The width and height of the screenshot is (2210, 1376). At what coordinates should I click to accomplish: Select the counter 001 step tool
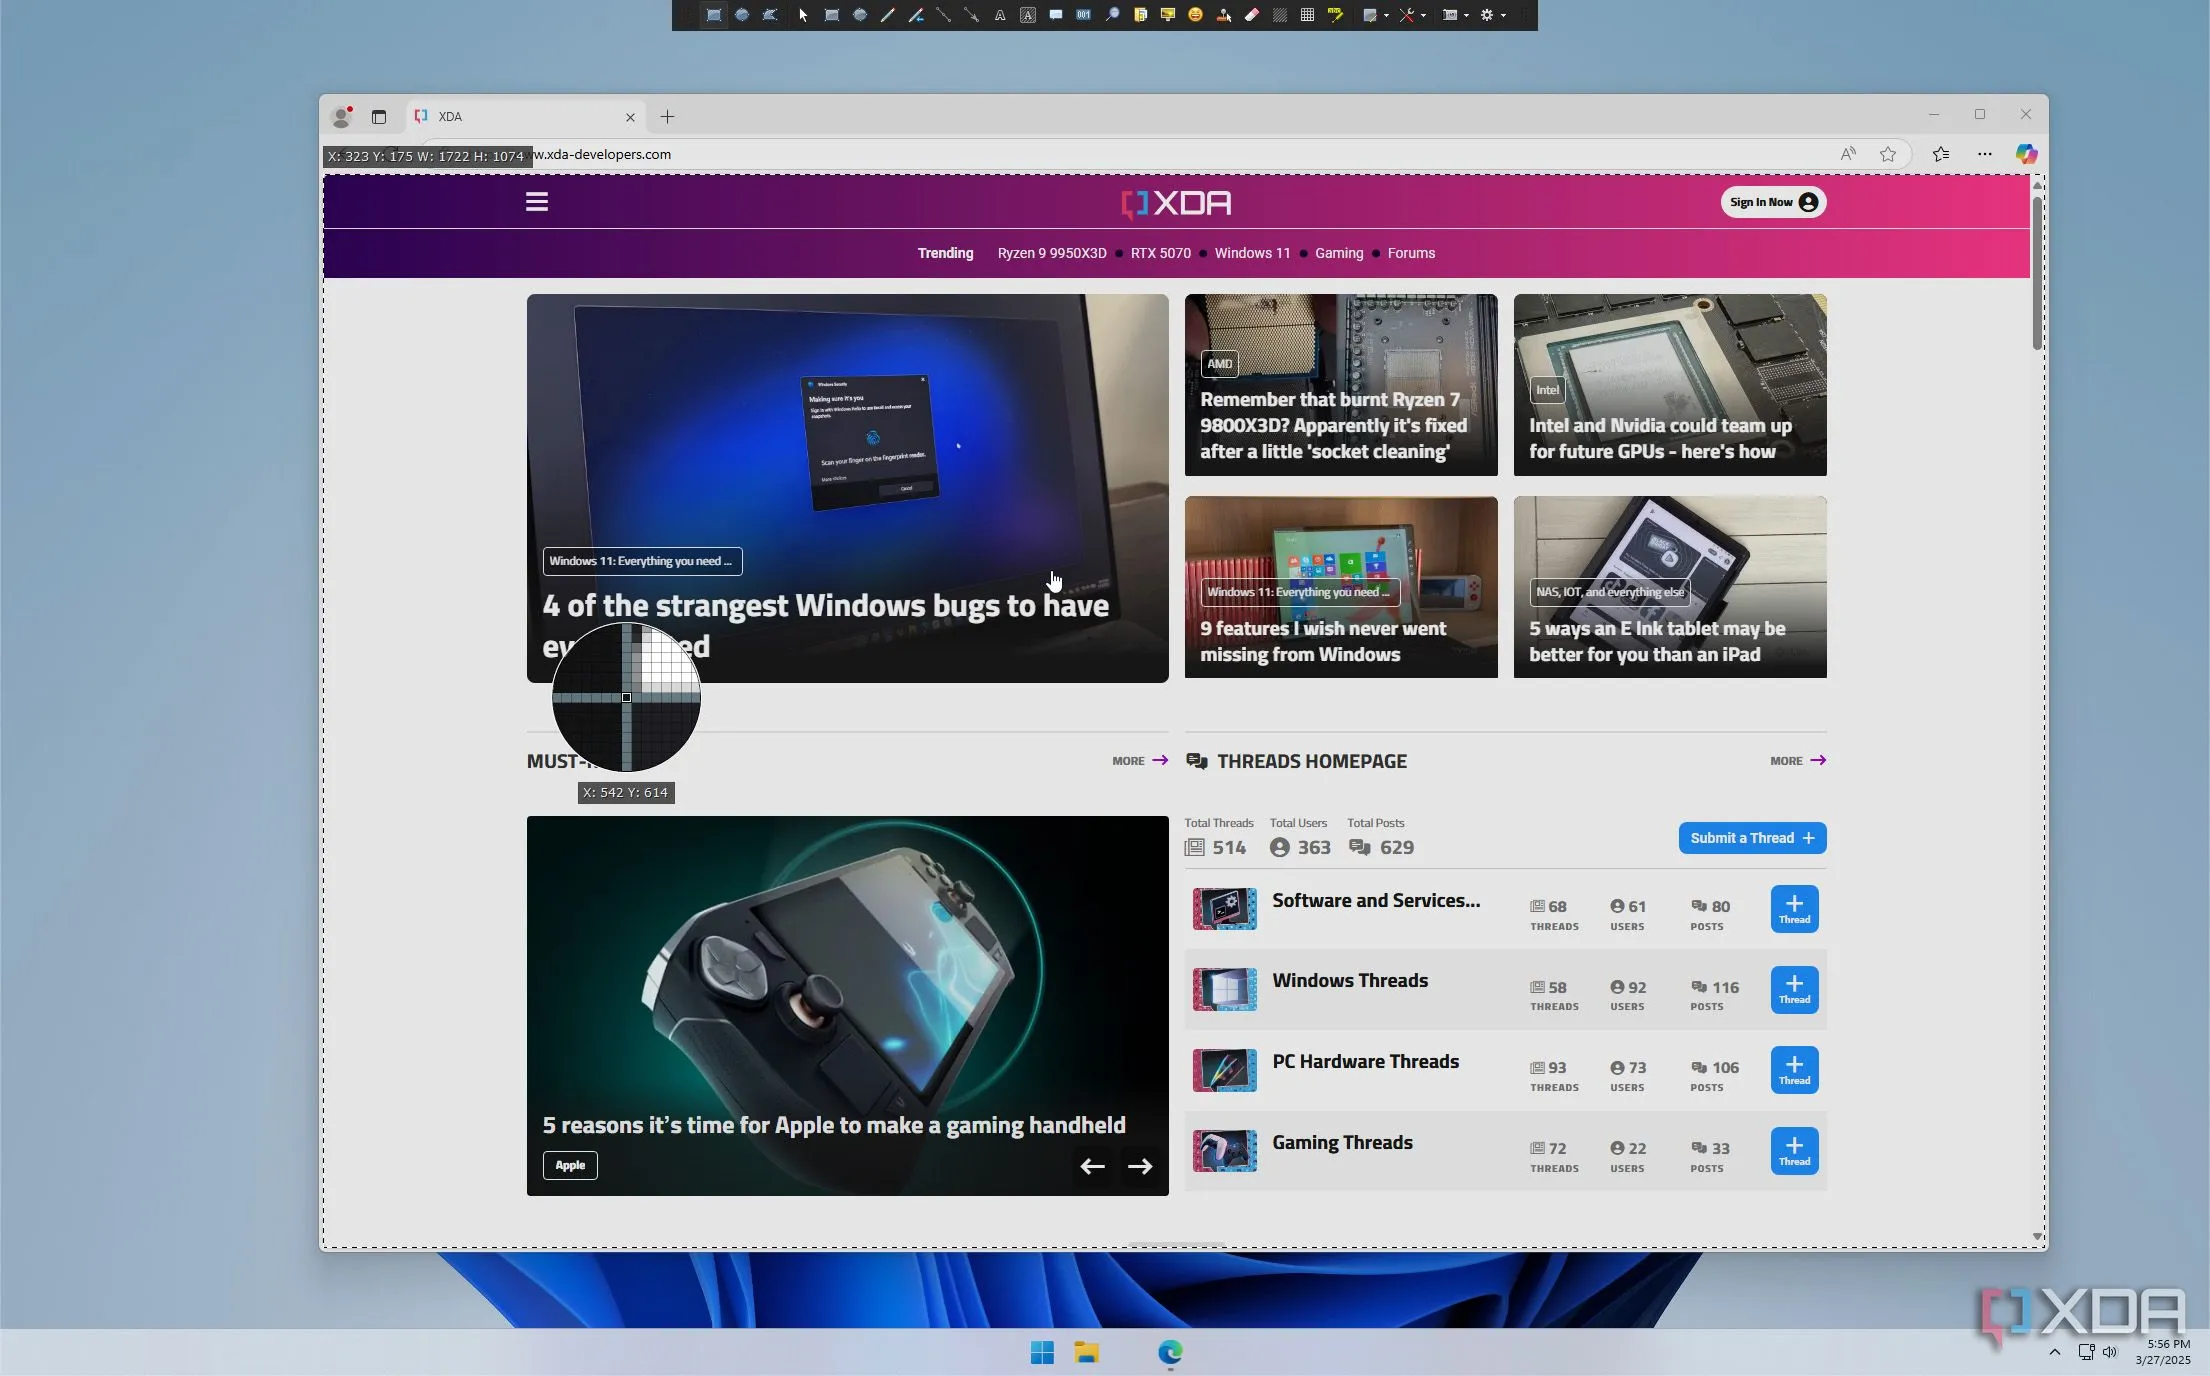pos(1083,15)
